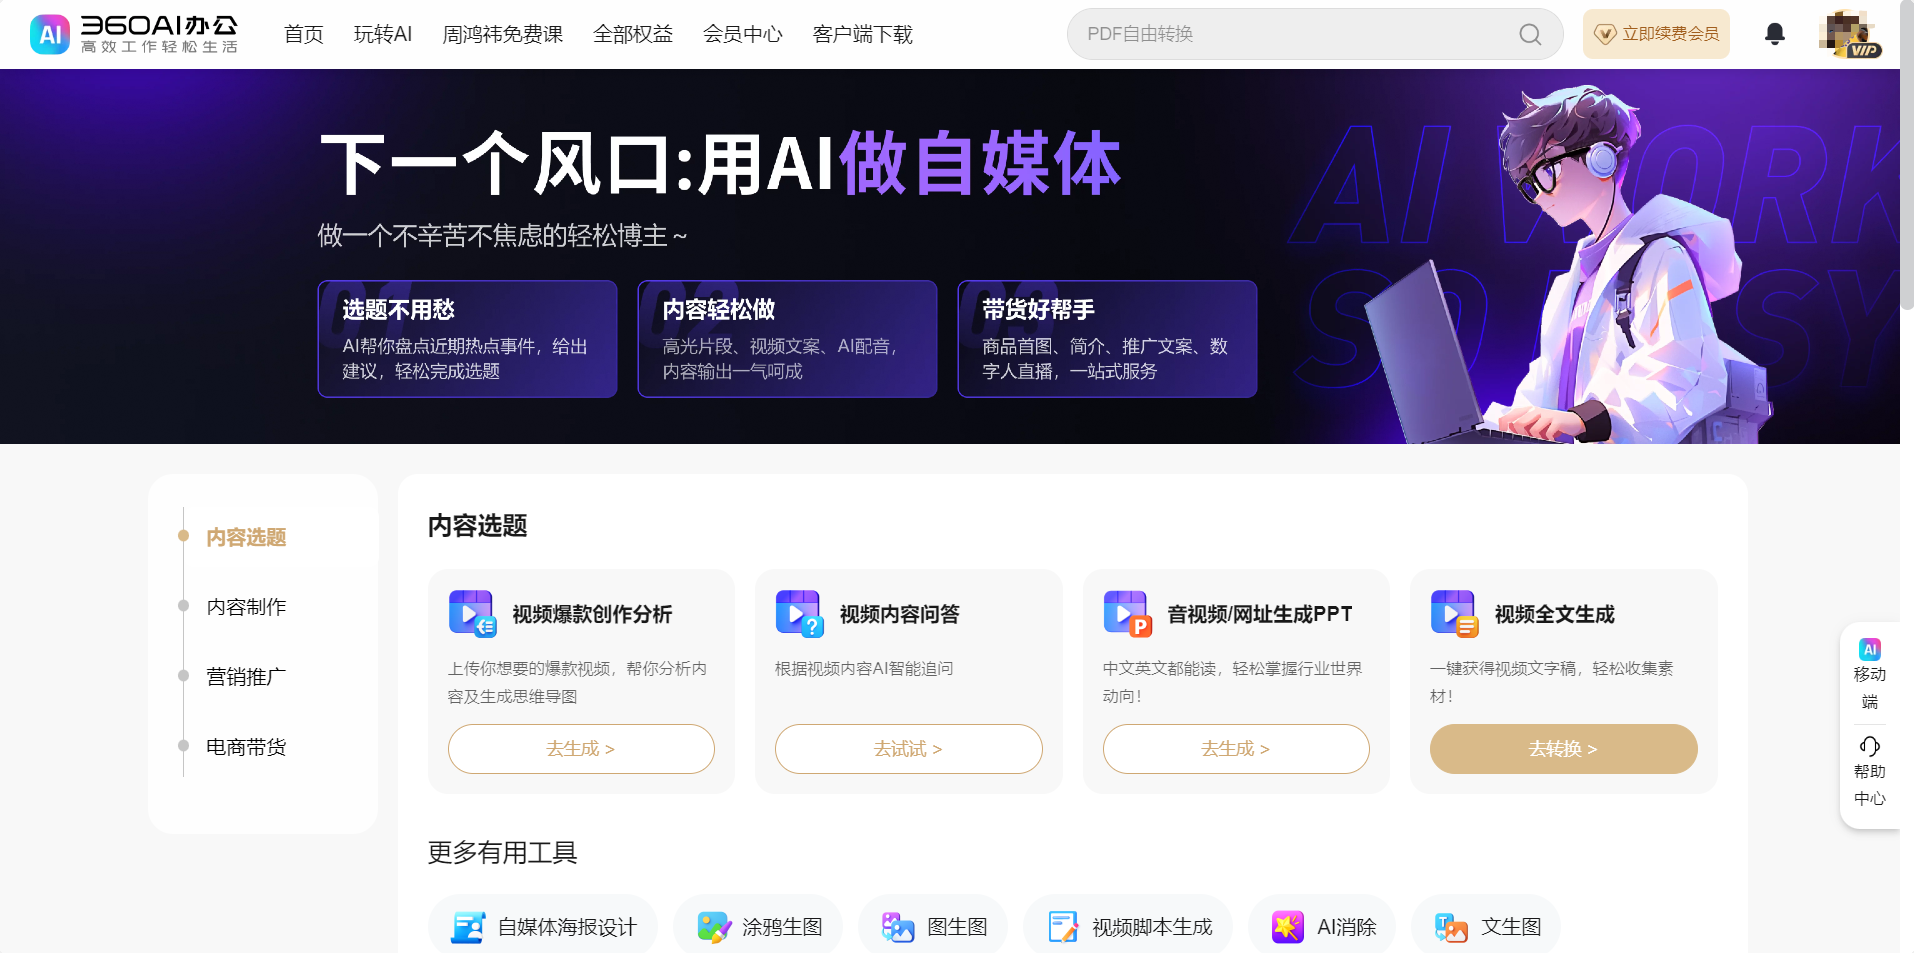This screenshot has height=953, width=1914.
Task: Click the 360AI办公 logo
Action: [x=134, y=34]
